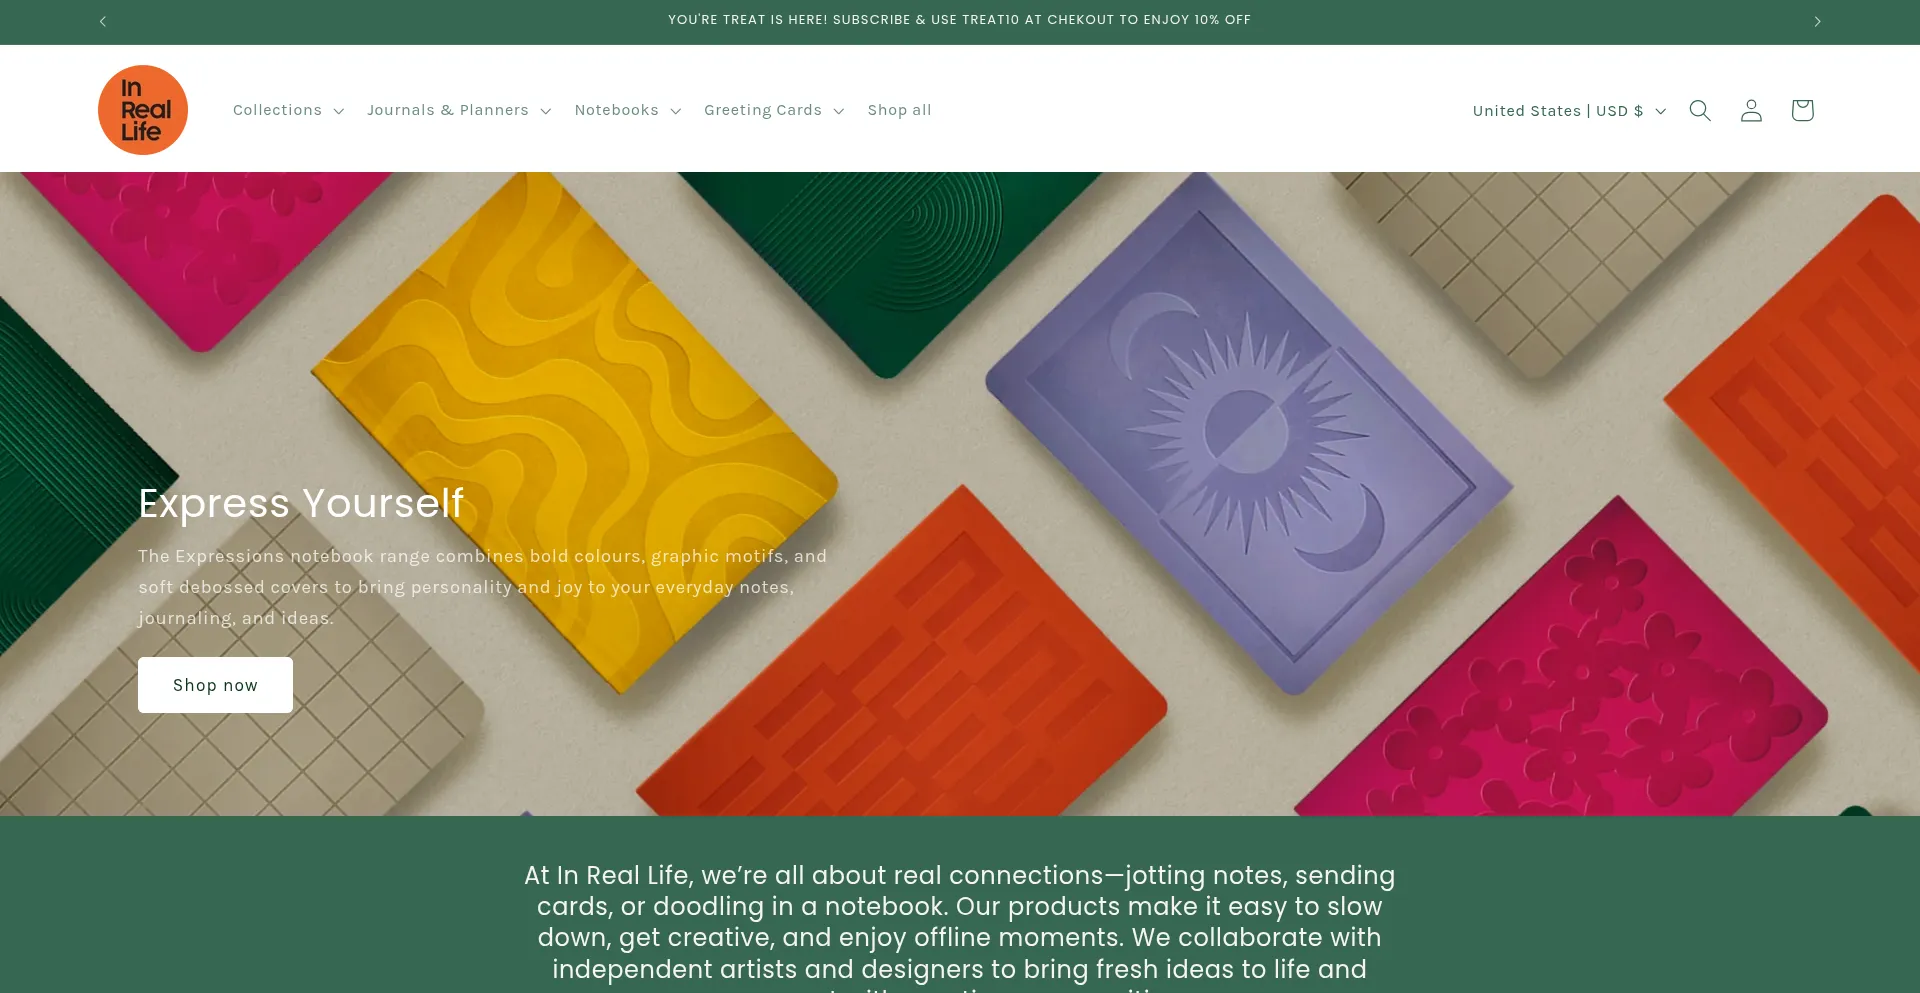Open the Greeting Cards dropdown menu
Image resolution: width=1920 pixels, height=993 pixels.
tap(773, 110)
